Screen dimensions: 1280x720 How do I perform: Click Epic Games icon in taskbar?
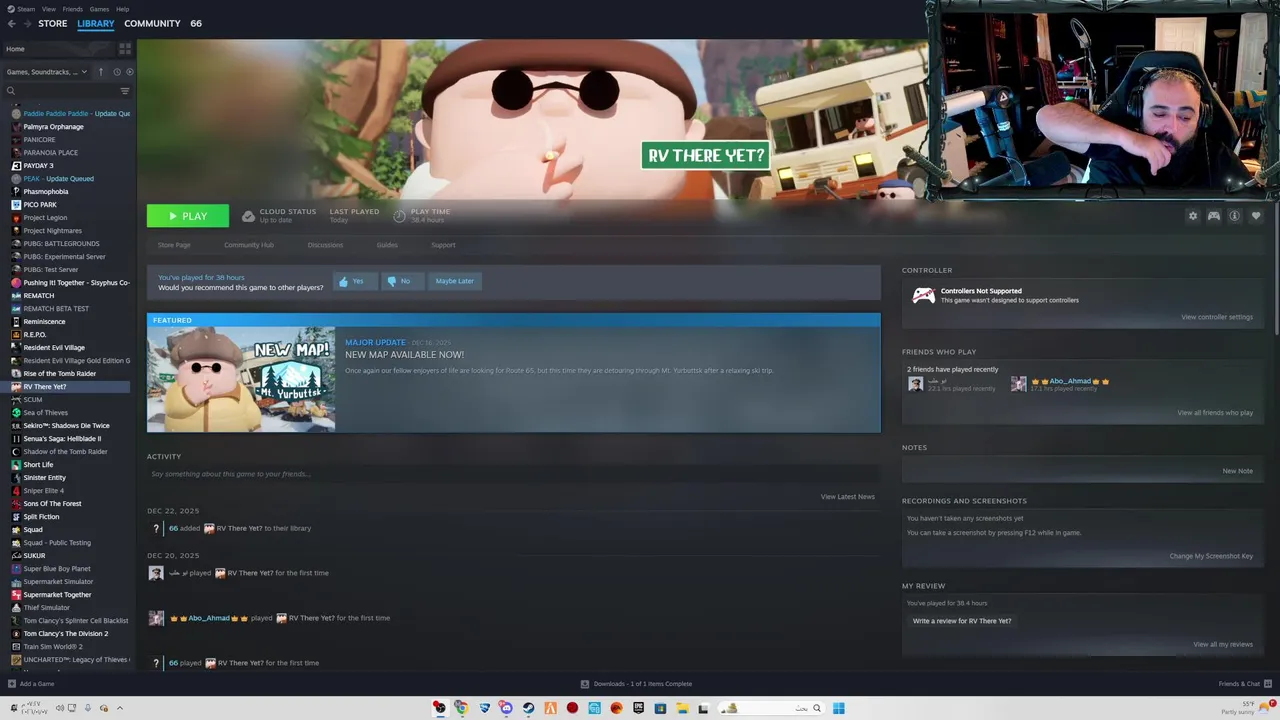click(638, 708)
